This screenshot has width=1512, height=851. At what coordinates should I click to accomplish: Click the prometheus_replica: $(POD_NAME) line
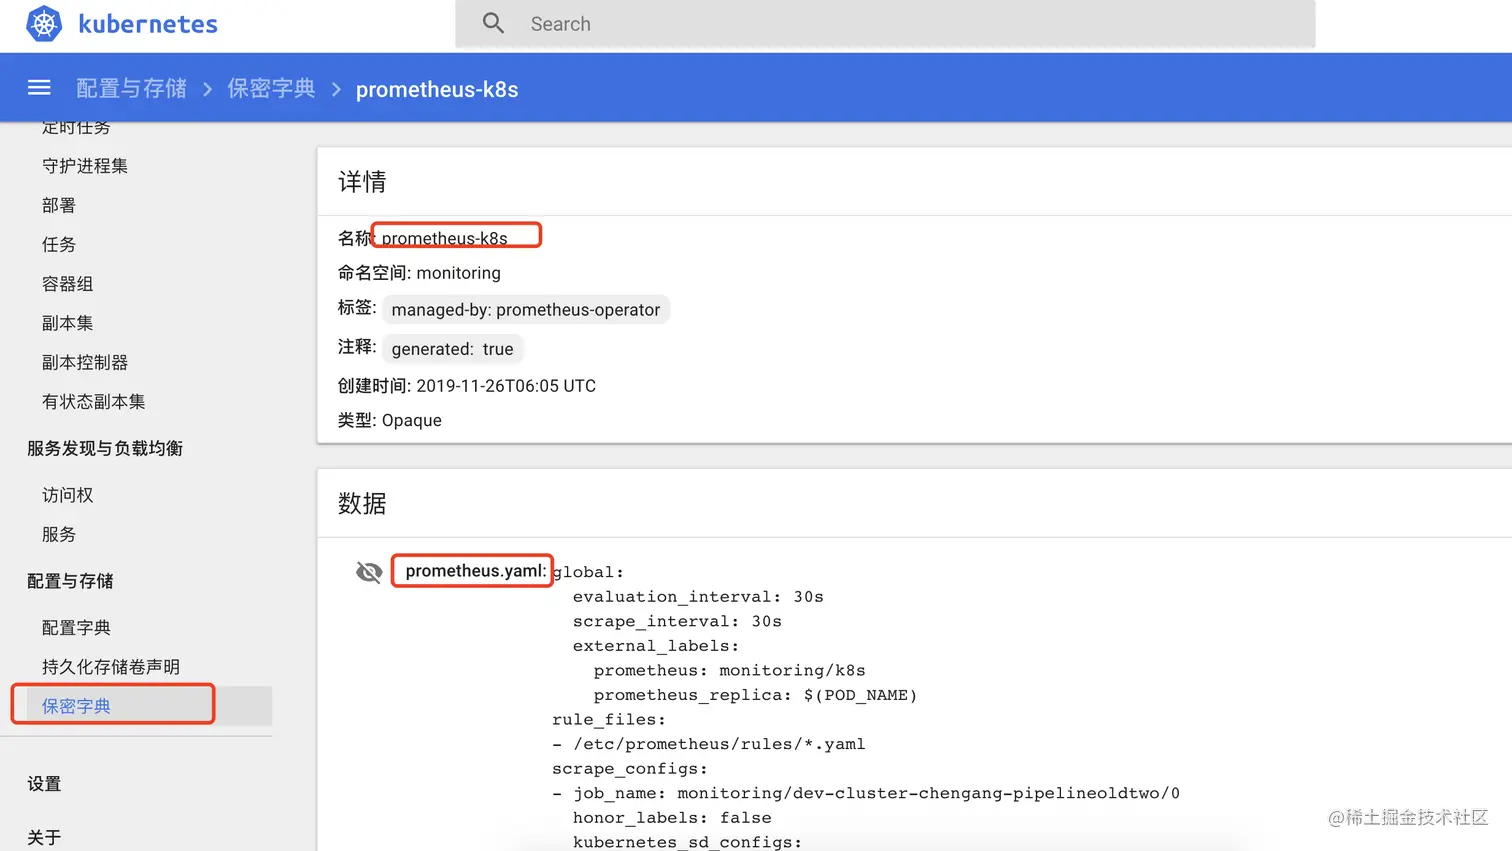tap(755, 695)
